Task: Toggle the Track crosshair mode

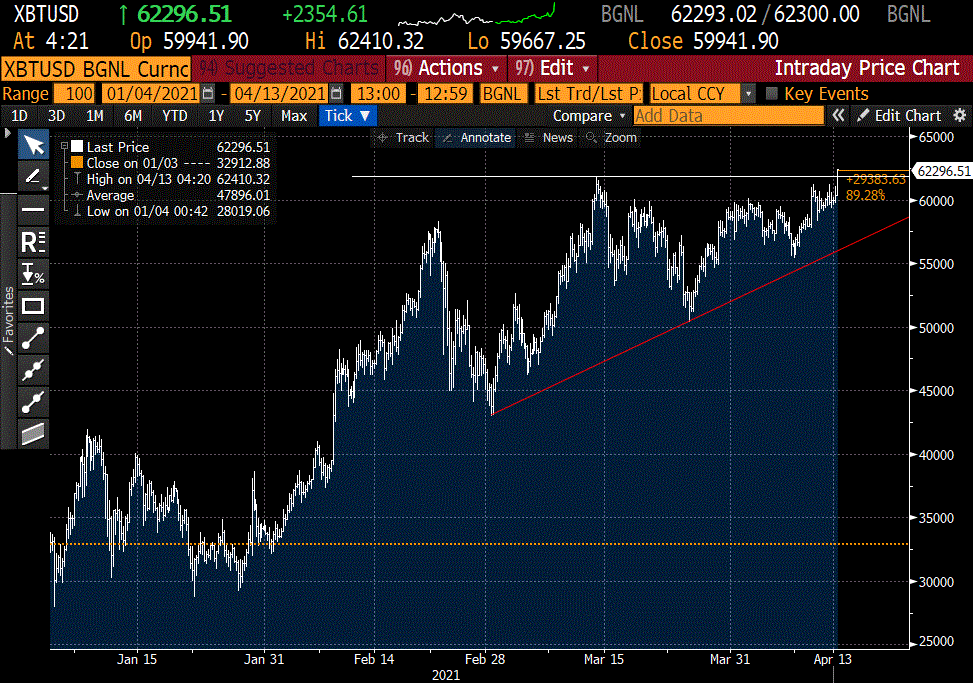Action: point(403,138)
